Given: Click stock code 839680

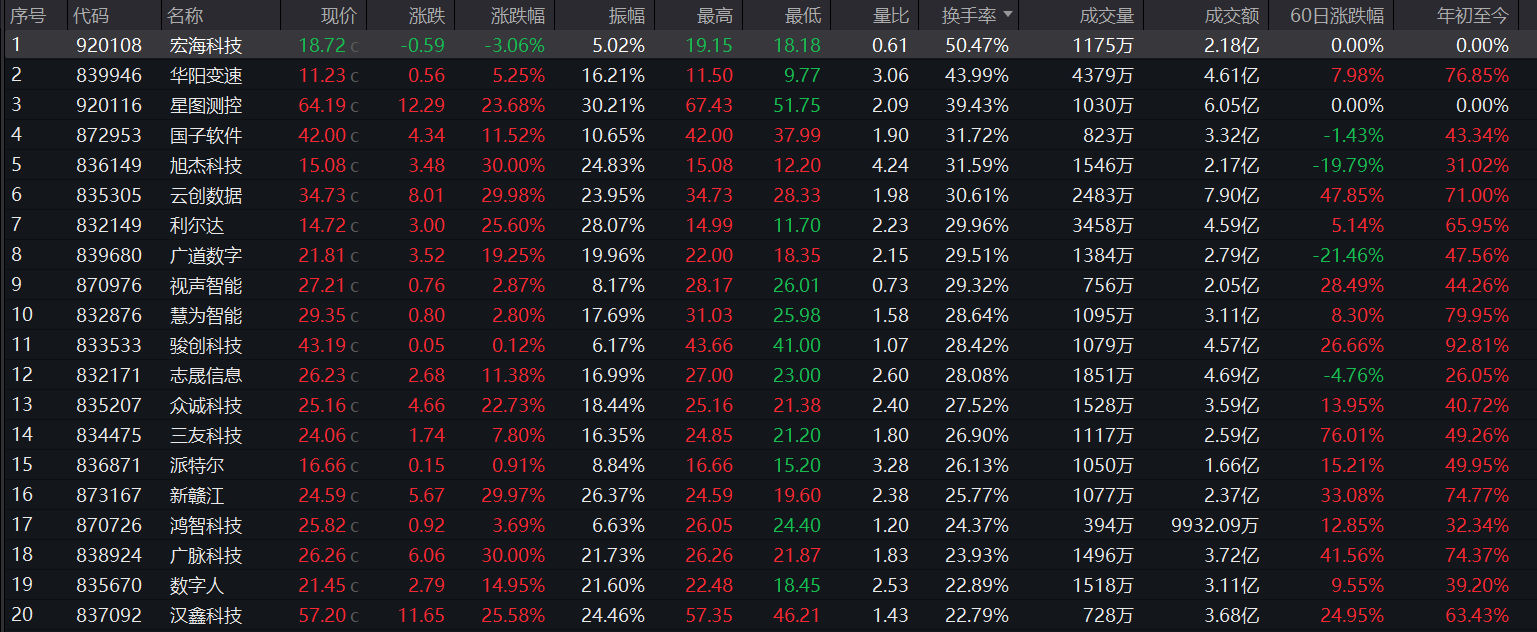Looking at the screenshot, I should coord(109,255).
